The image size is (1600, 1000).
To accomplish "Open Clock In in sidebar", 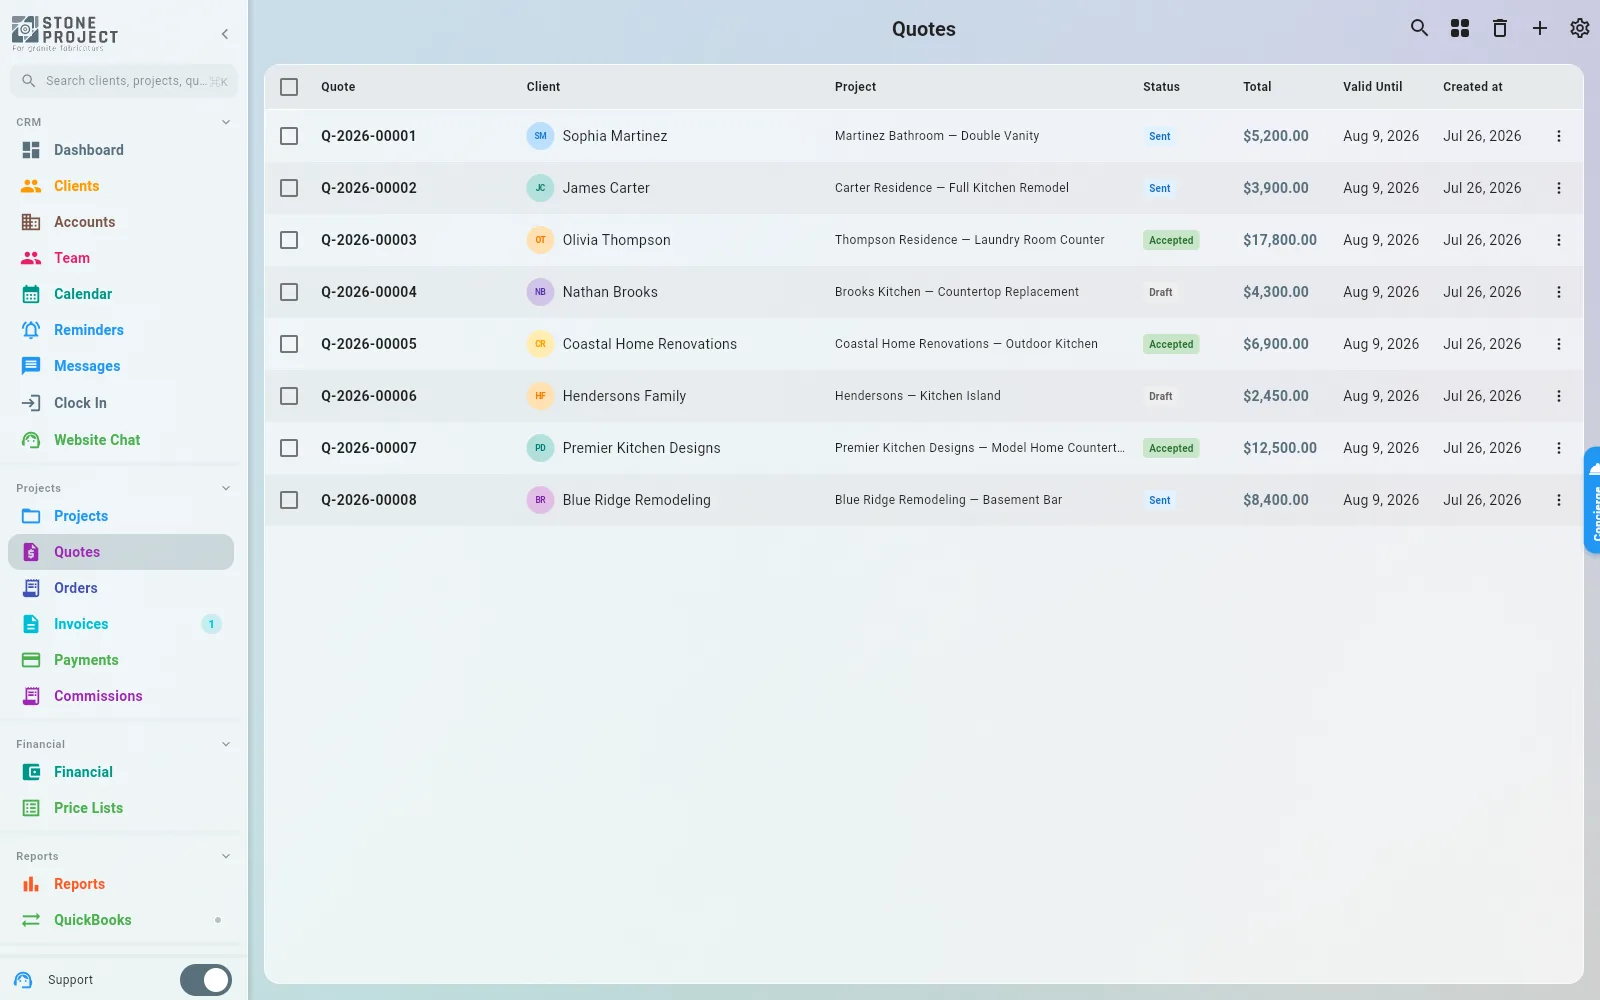I will click(x=121, y=403).
